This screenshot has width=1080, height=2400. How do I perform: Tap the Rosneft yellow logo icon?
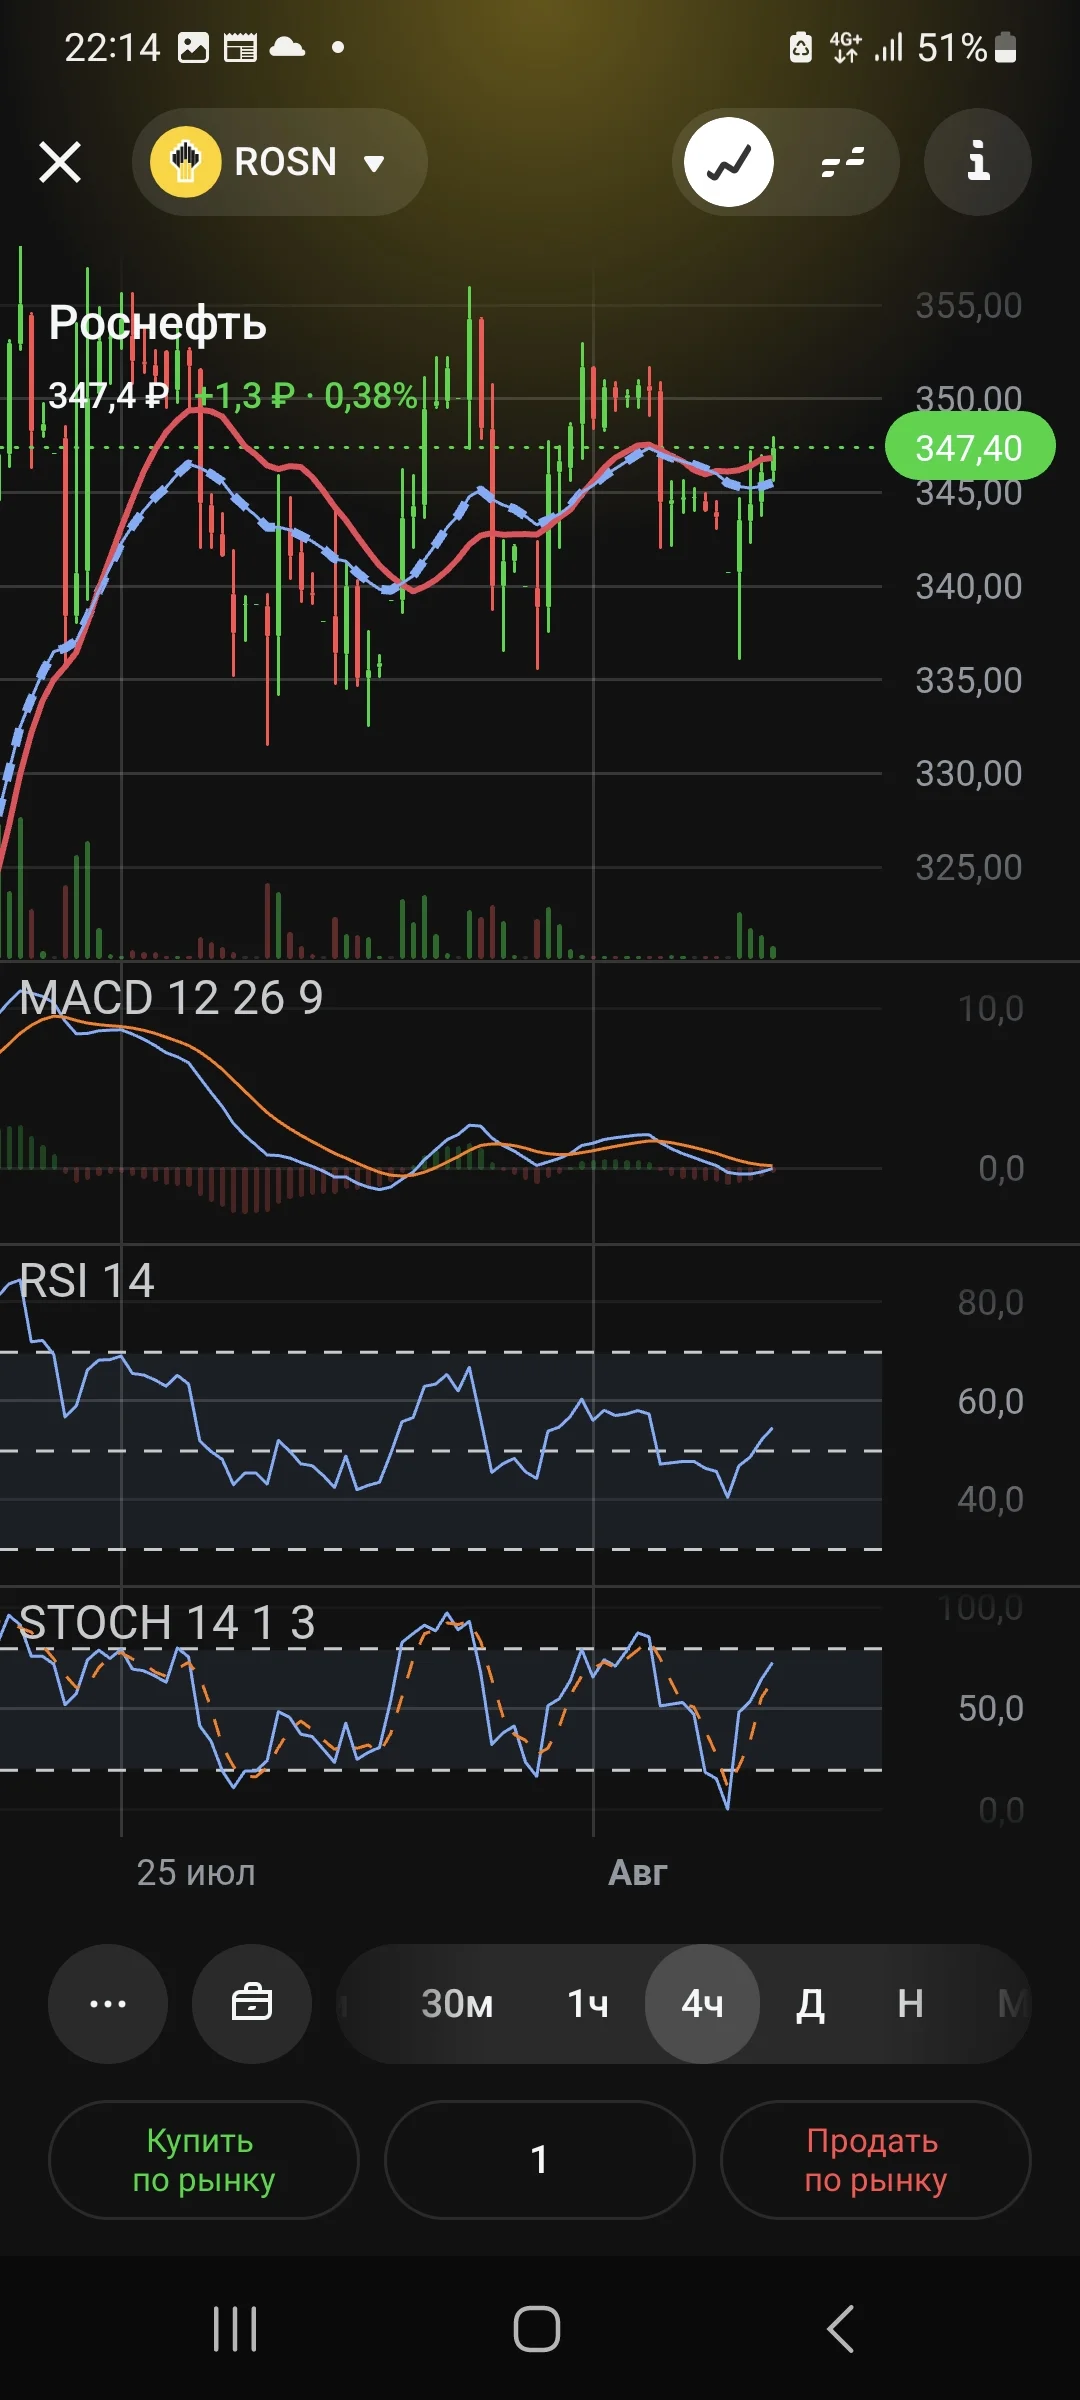coord(186,162)
